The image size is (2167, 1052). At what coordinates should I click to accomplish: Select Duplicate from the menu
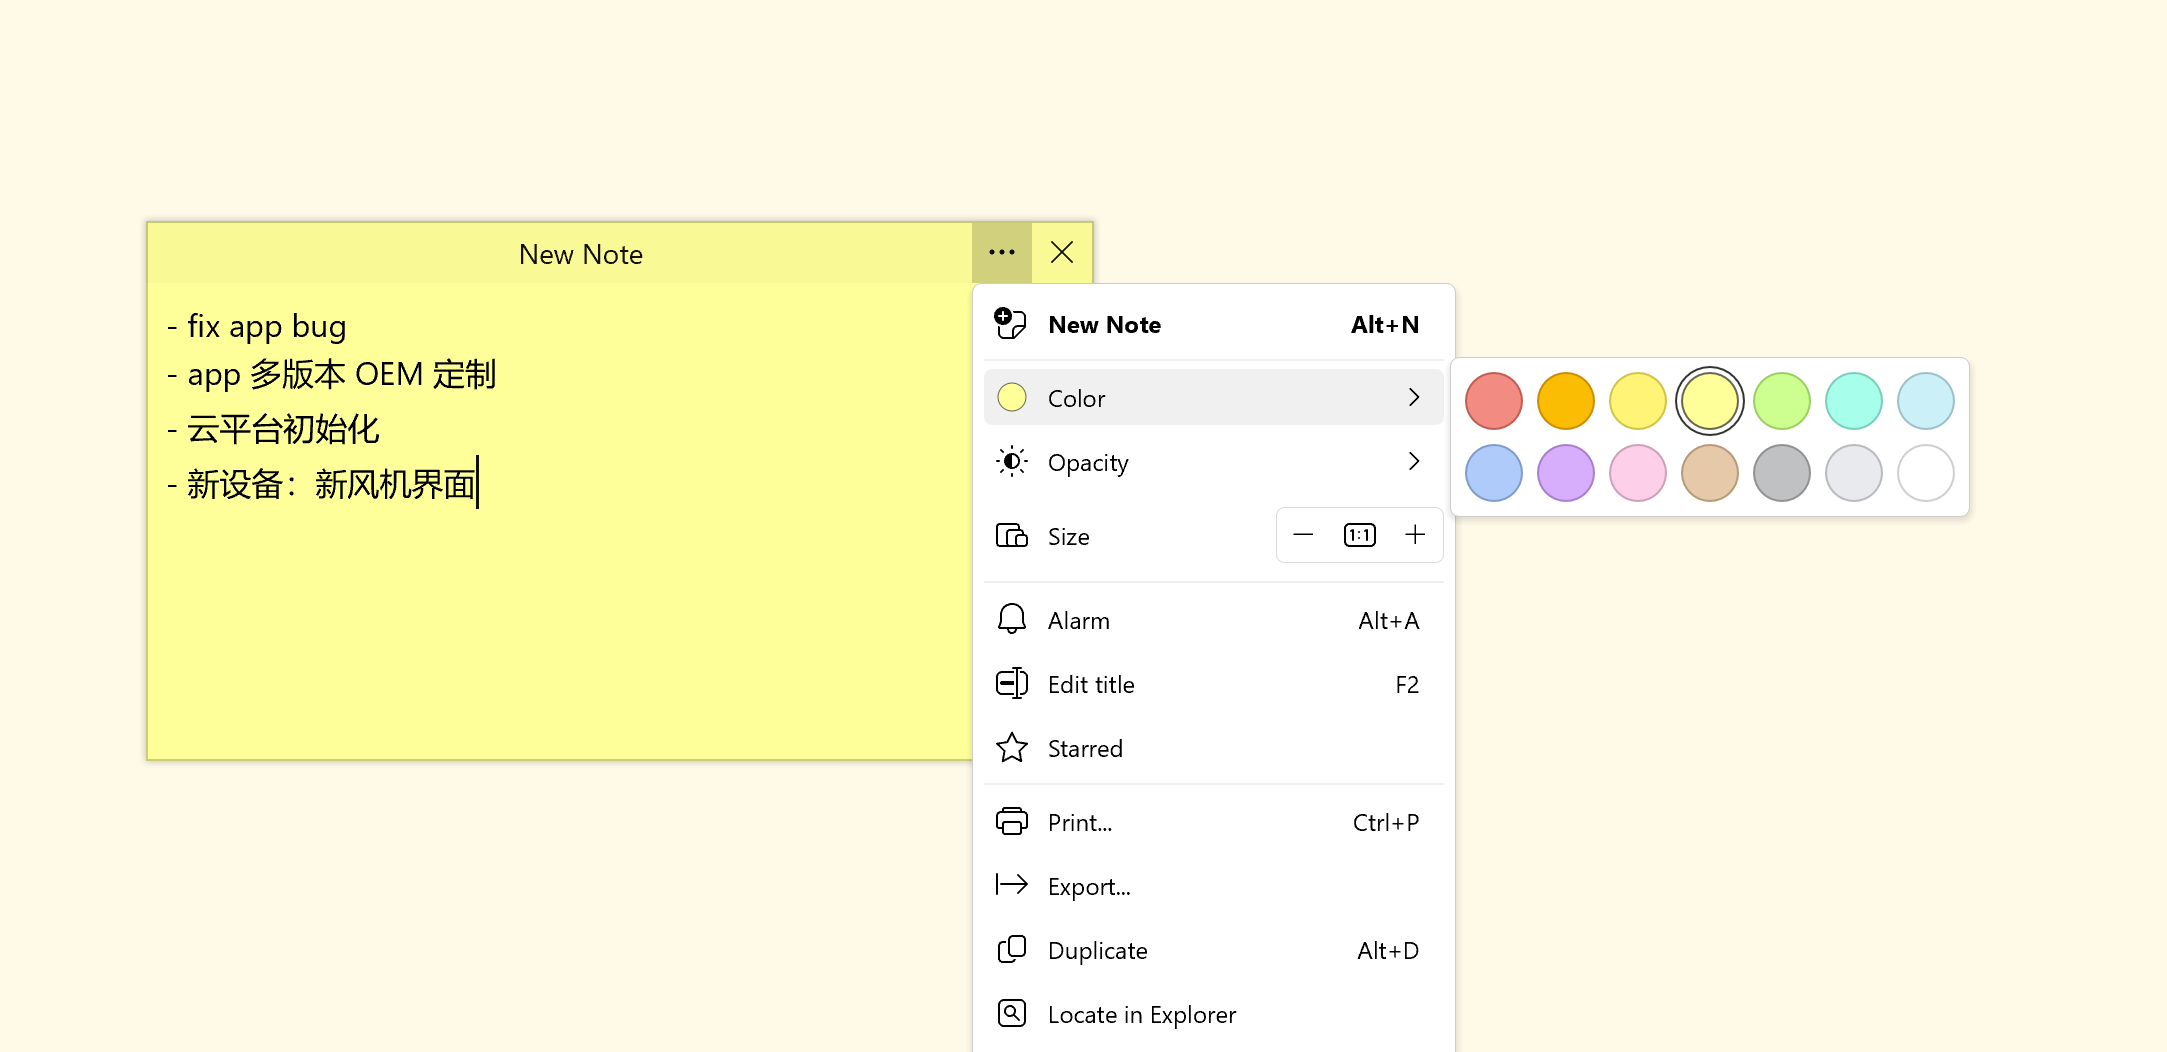(1097, 950)
